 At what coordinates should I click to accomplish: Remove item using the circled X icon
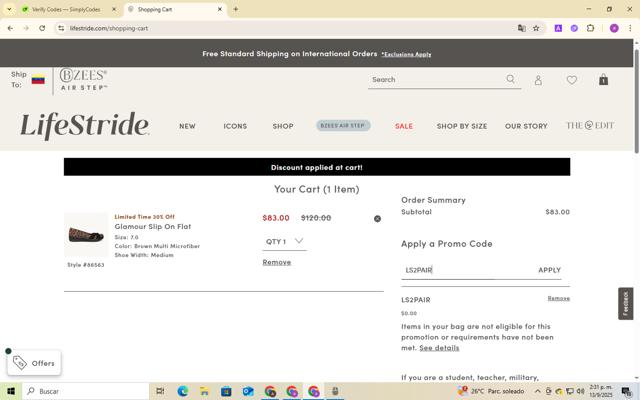tap(377, 219)
